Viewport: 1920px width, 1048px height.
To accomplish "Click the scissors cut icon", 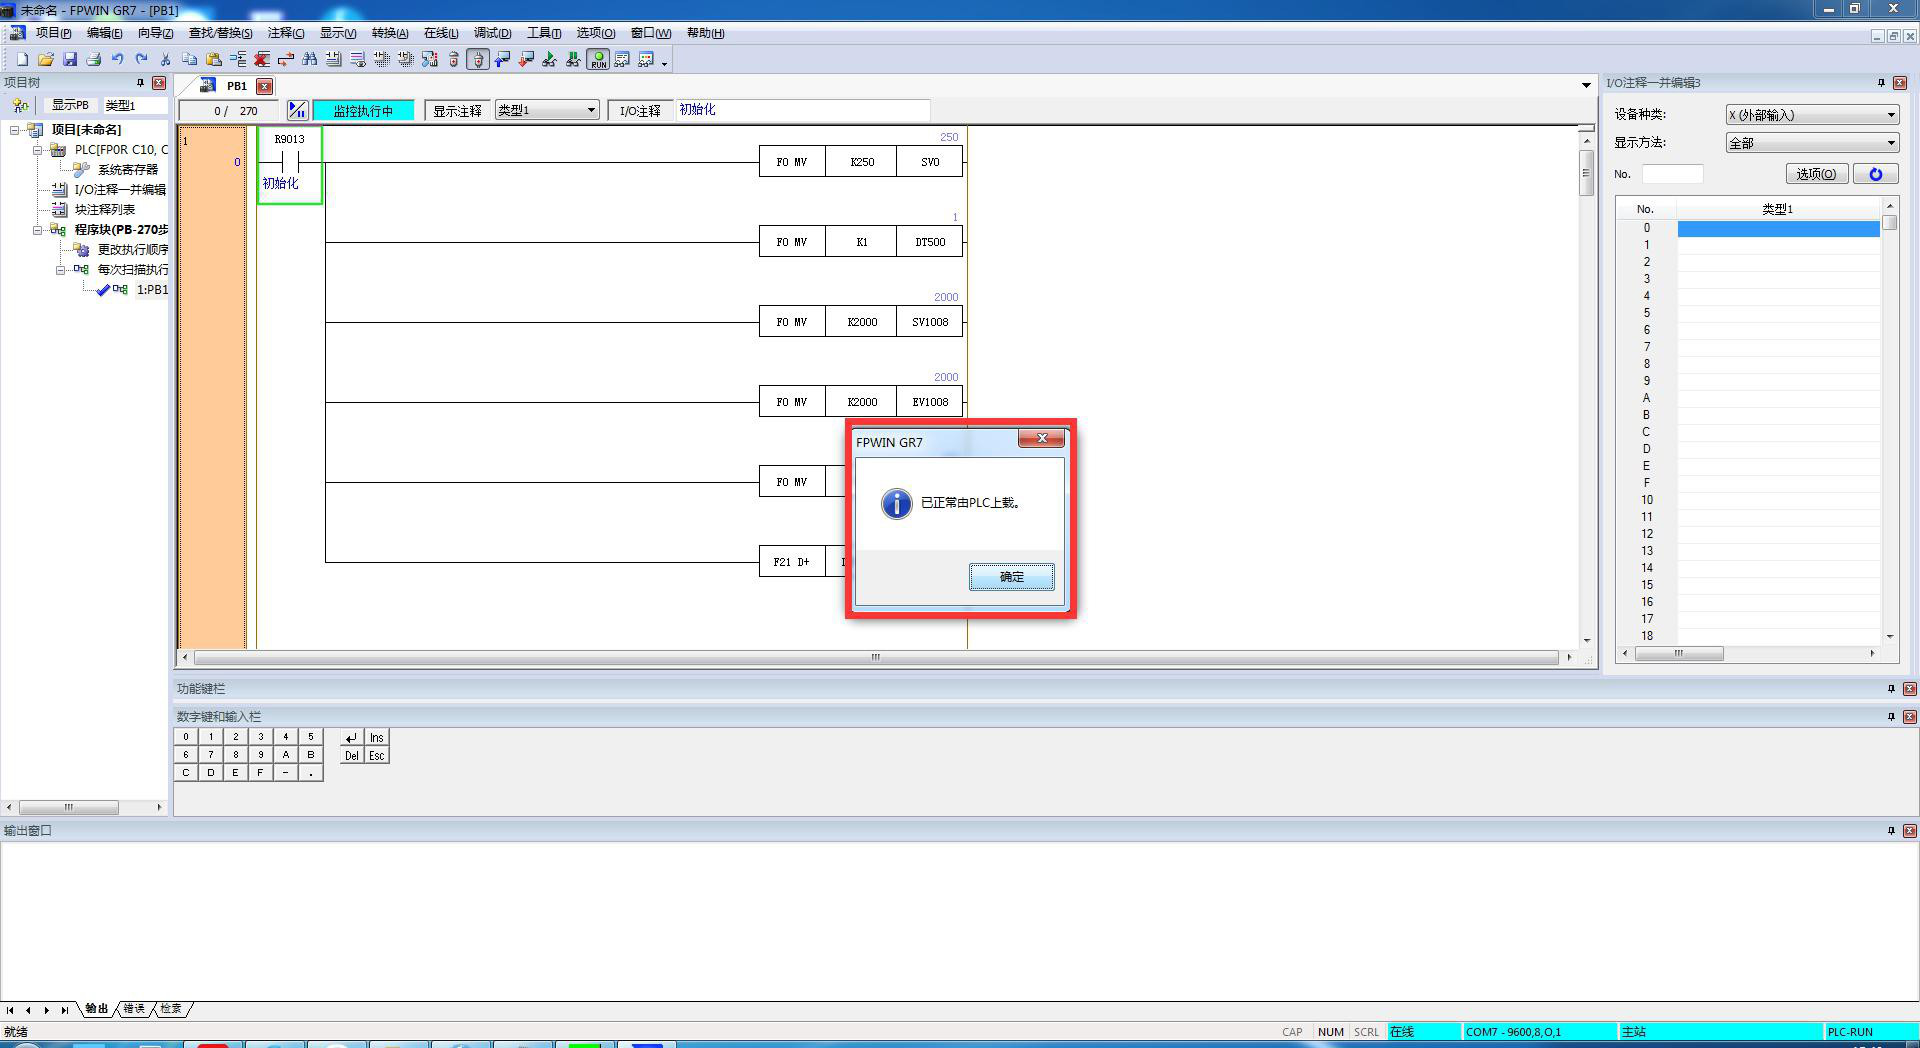I will point(166,60).
